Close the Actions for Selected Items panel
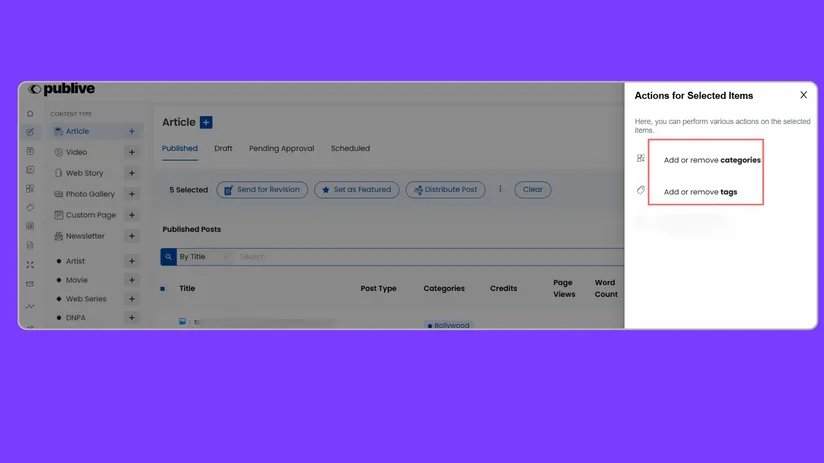 [x=804, y=95]
